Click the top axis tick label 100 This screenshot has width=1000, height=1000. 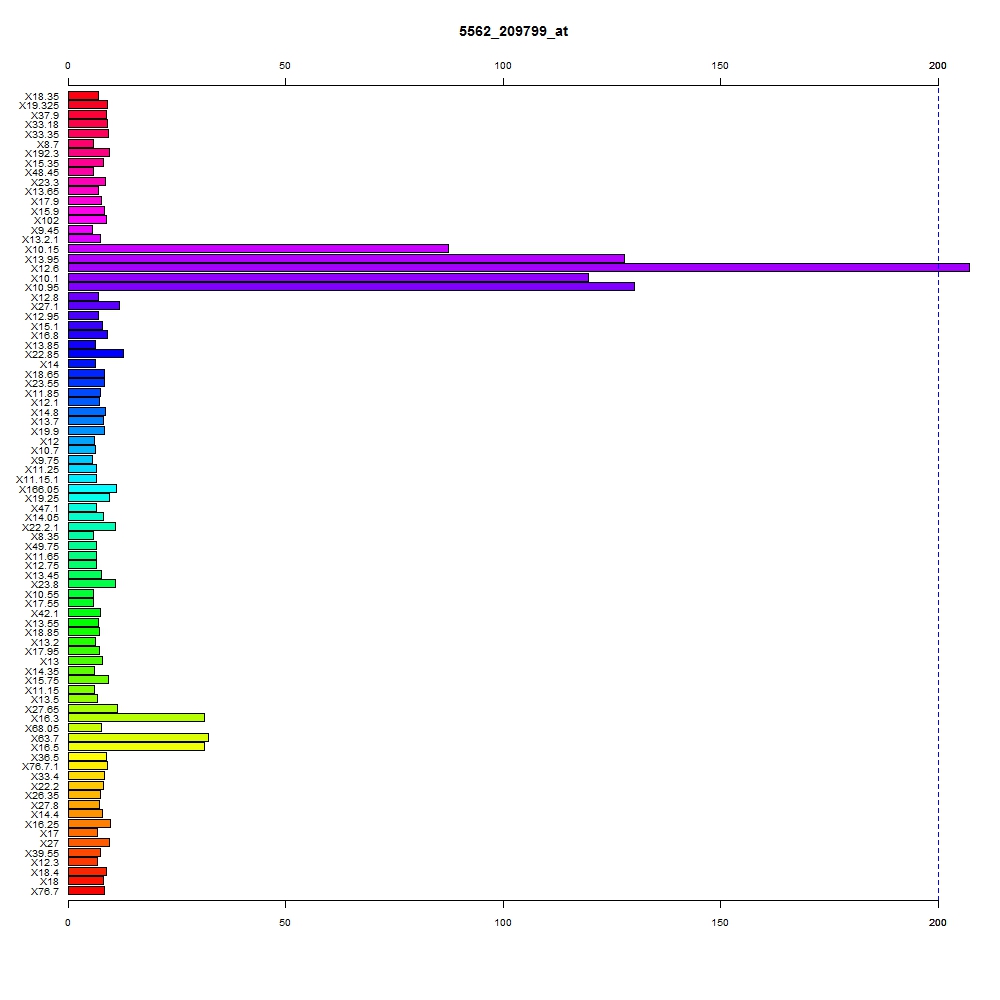tap(503, 66)
